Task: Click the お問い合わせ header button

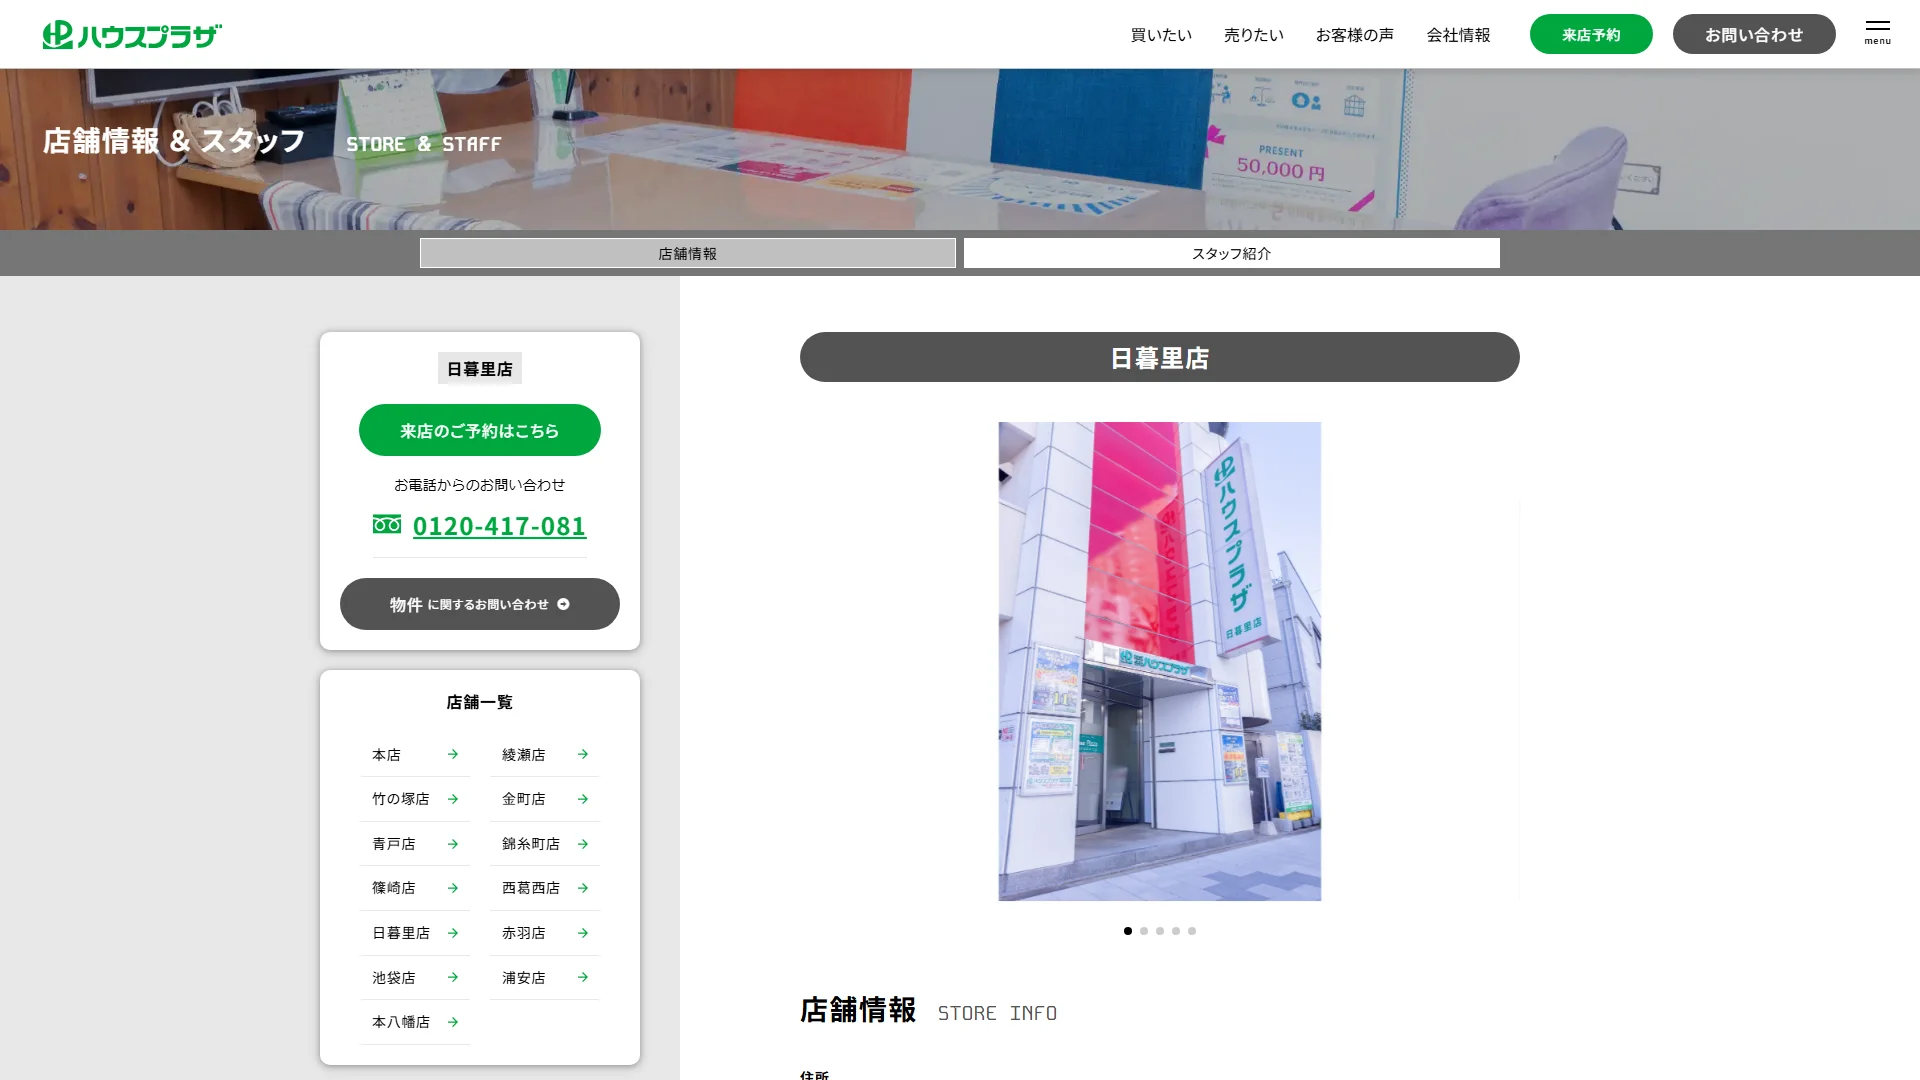Action: point(1754,34)
